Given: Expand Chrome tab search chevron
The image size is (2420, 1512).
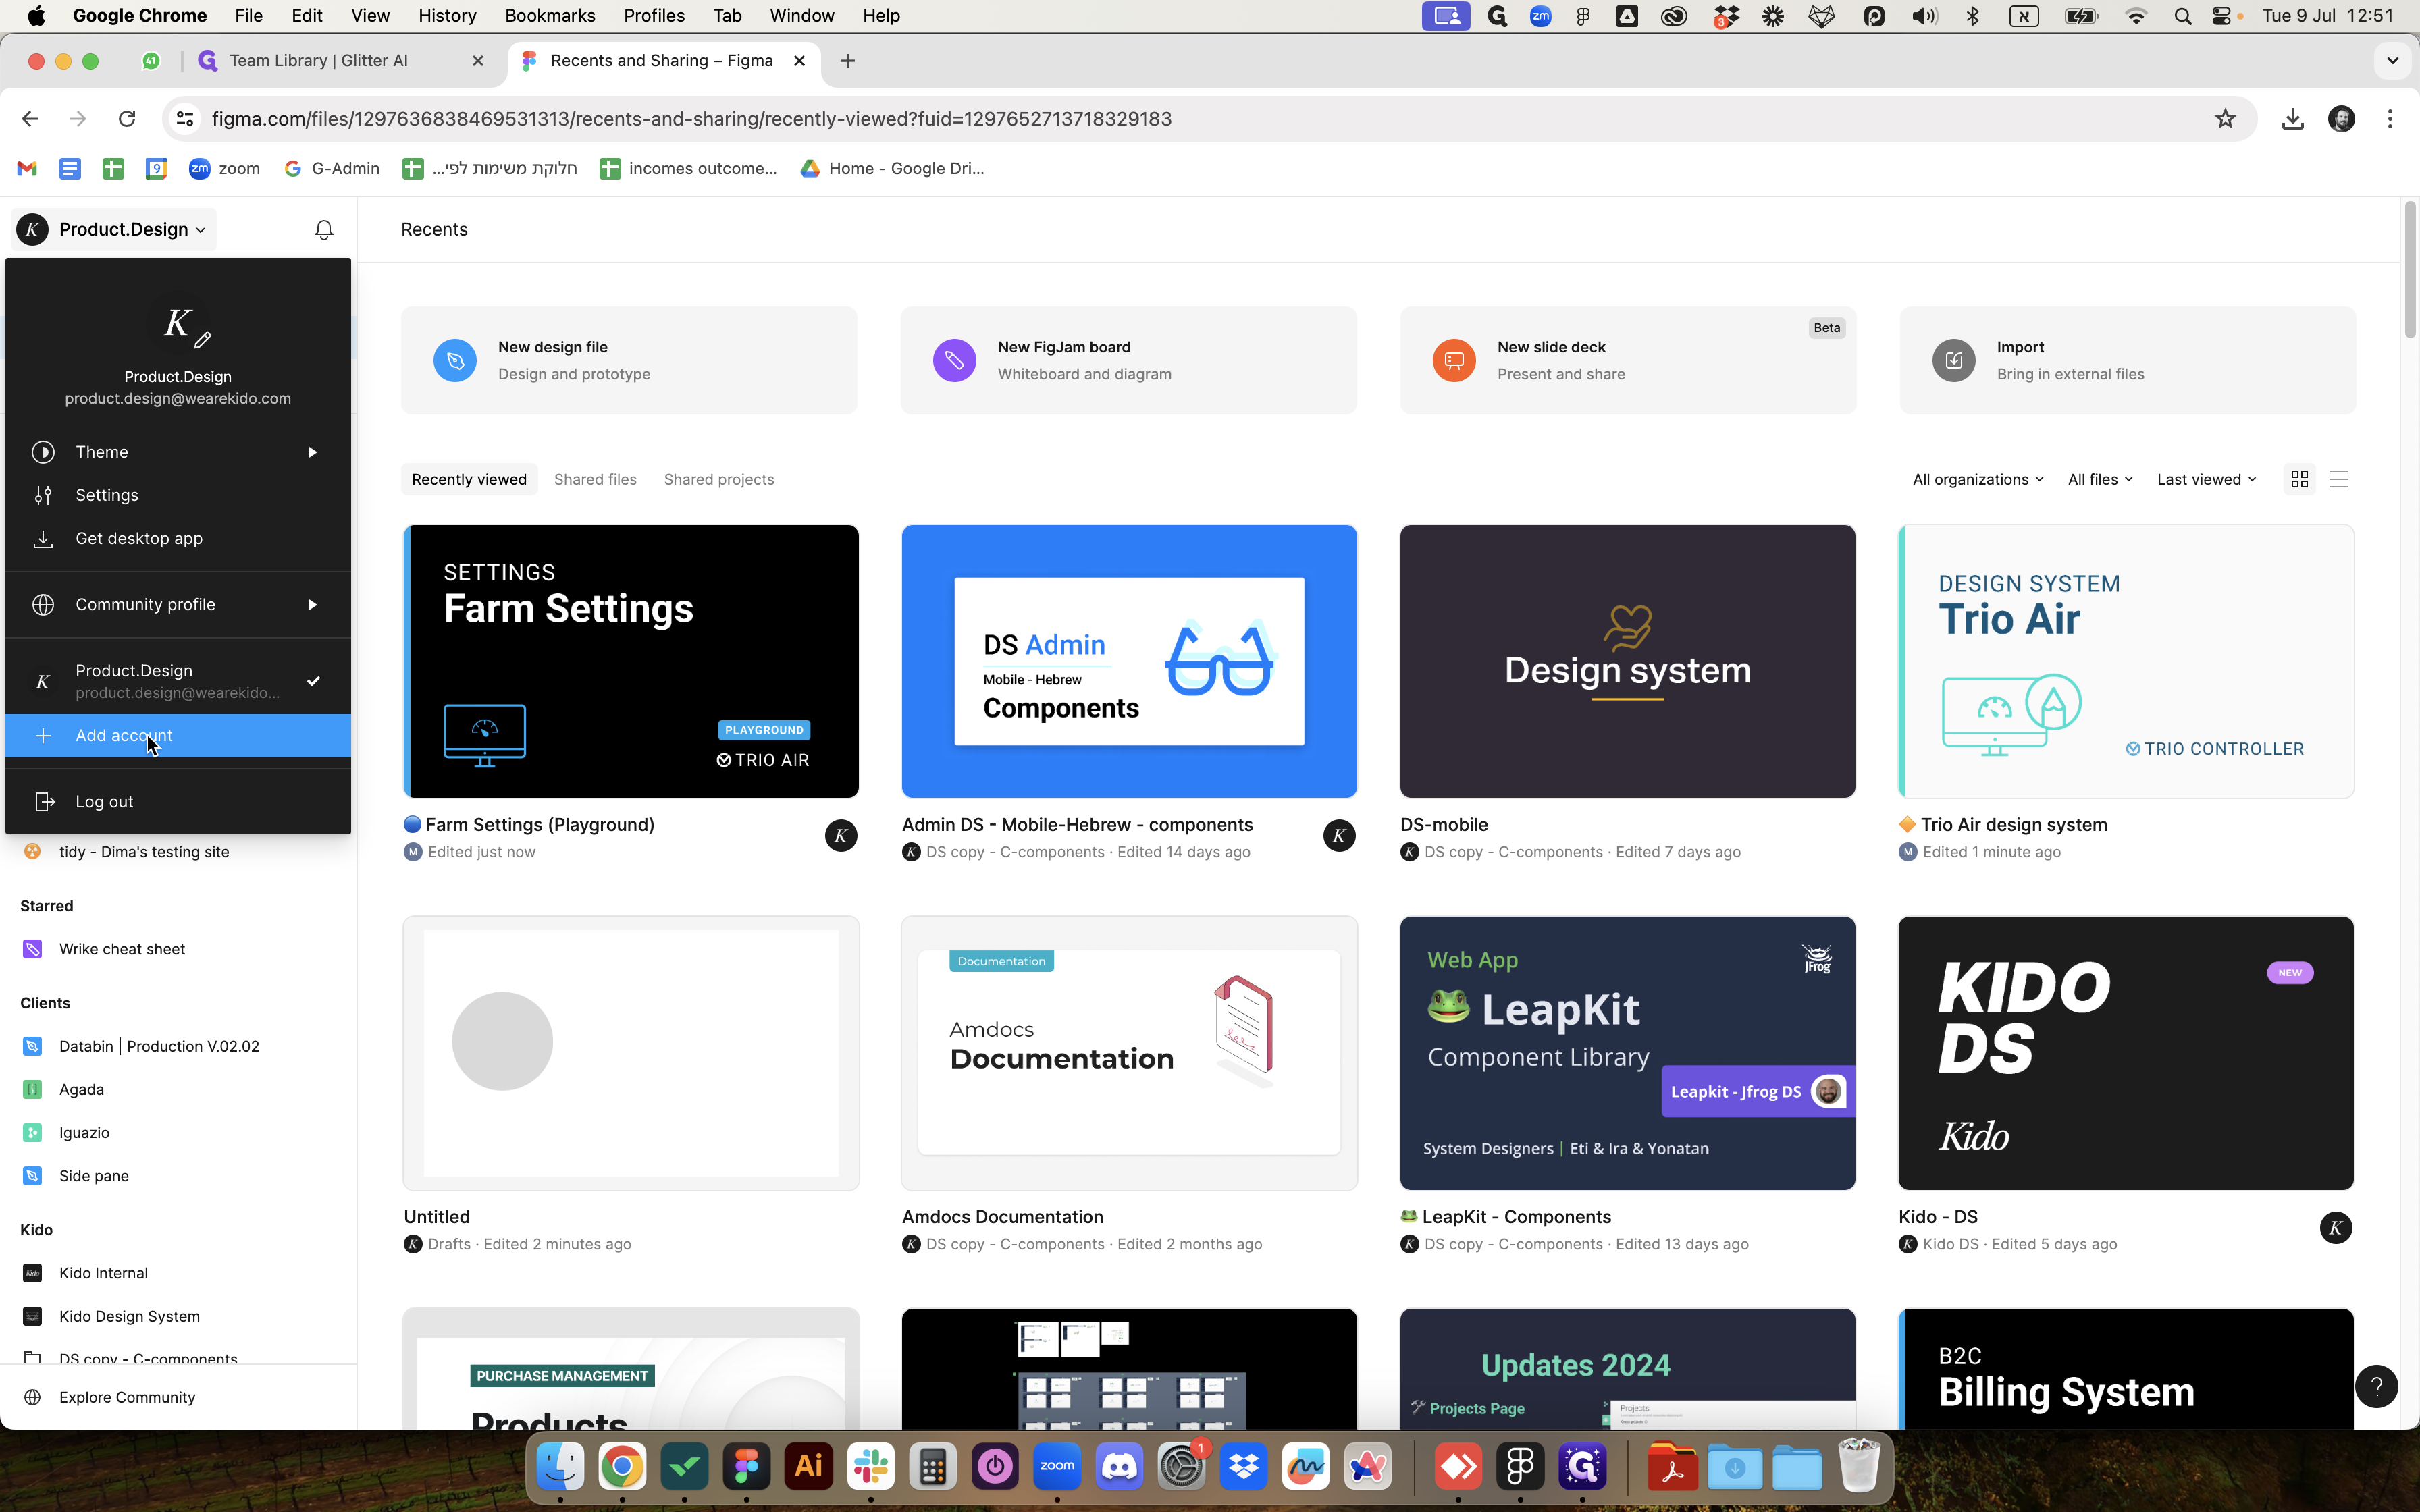Looking at the screenshot, I should pos(2392,61).
